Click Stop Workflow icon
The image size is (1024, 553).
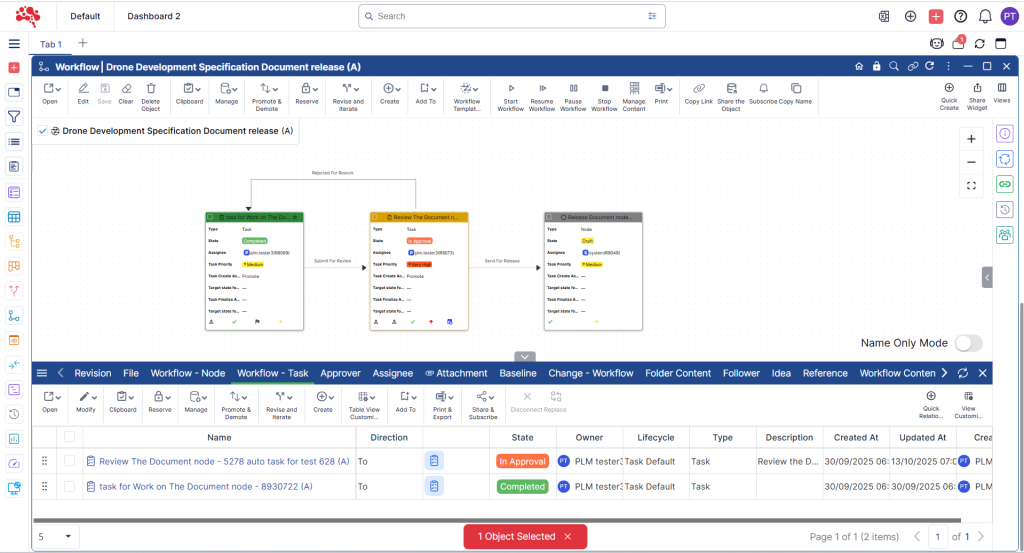604,89
